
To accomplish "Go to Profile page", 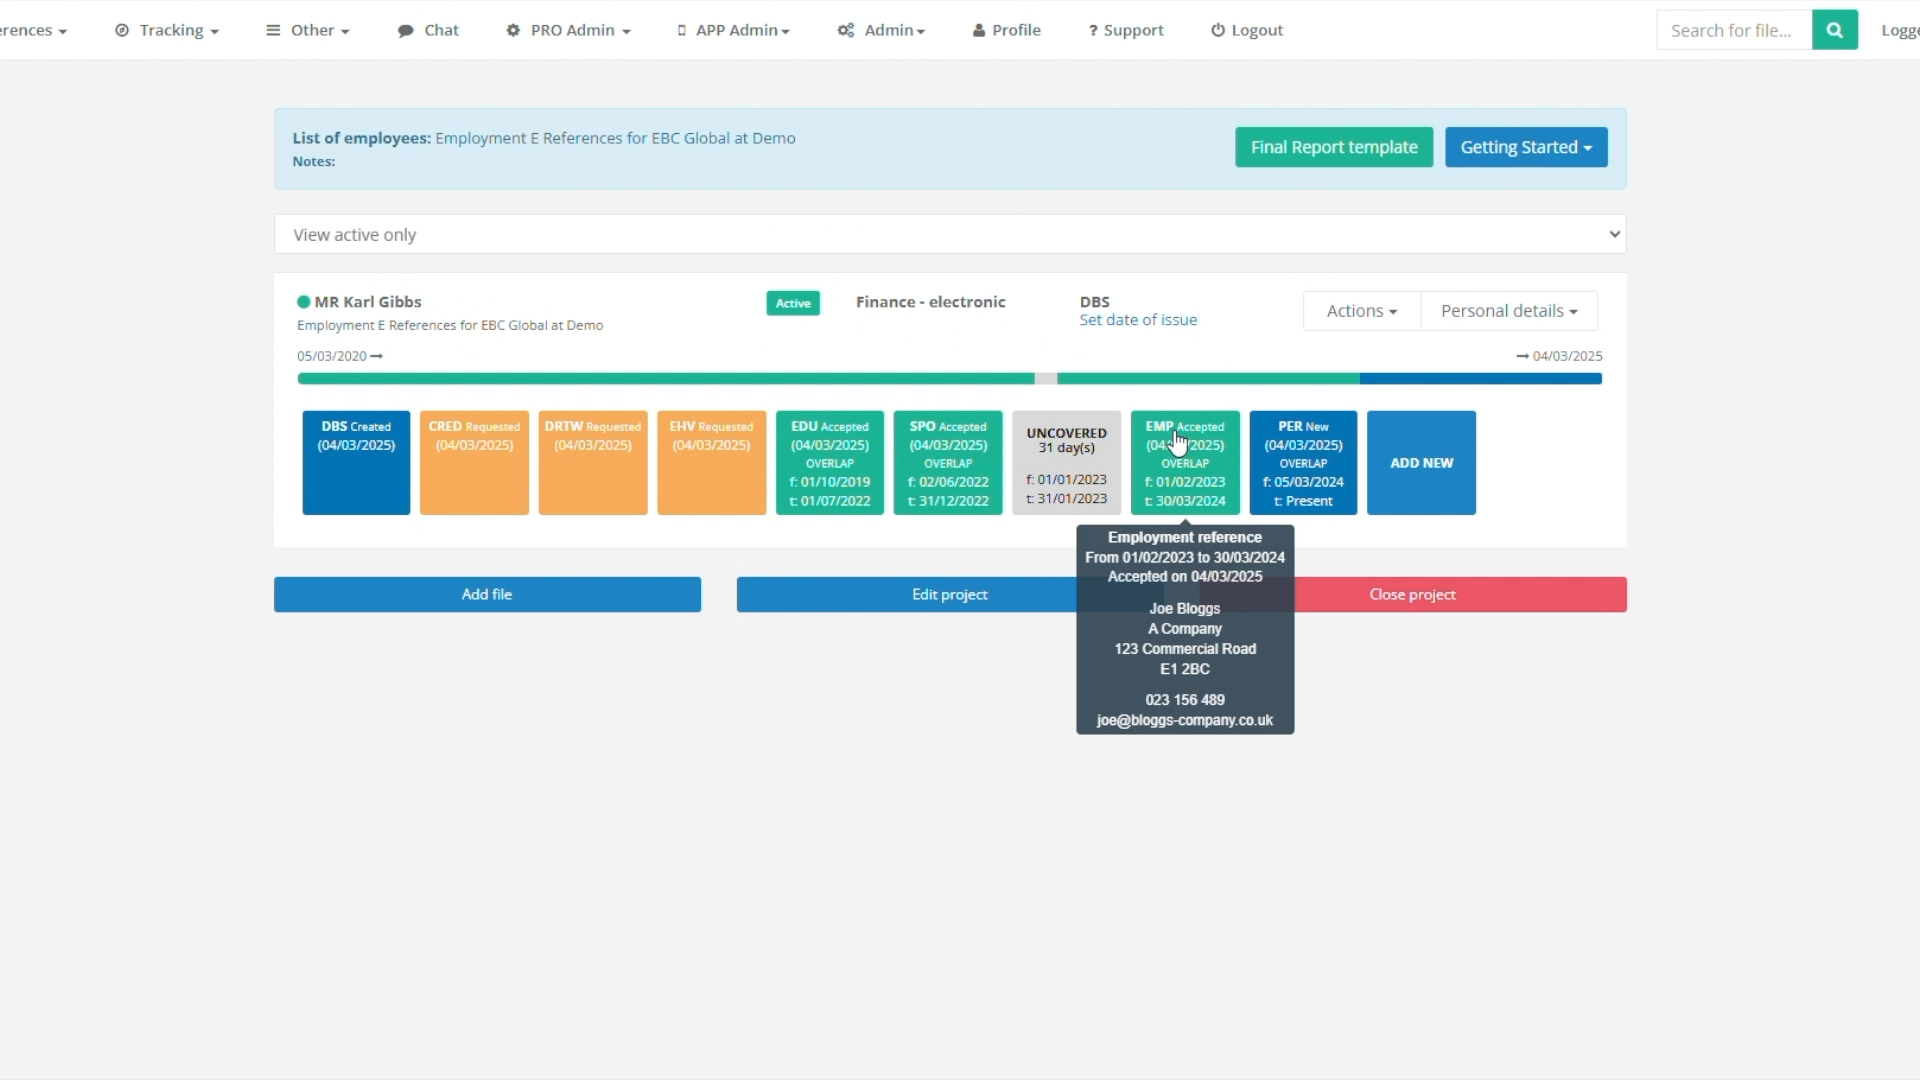I will (x=1006, y=30).
